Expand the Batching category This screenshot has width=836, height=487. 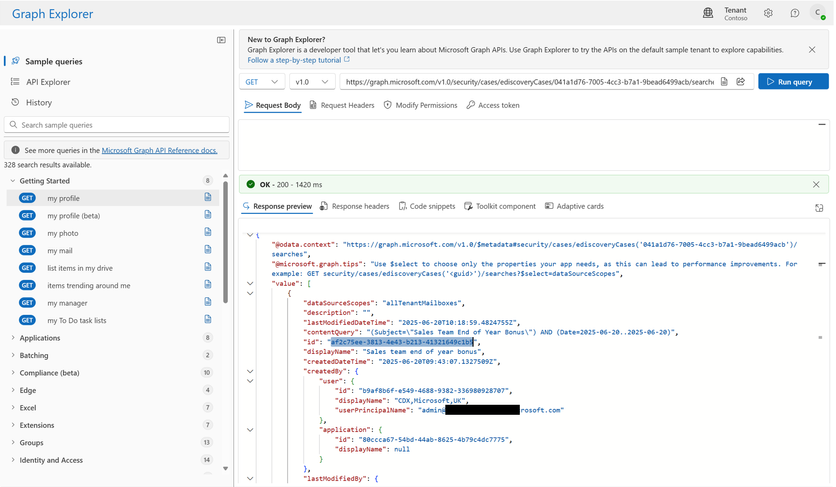coord(13,355)
